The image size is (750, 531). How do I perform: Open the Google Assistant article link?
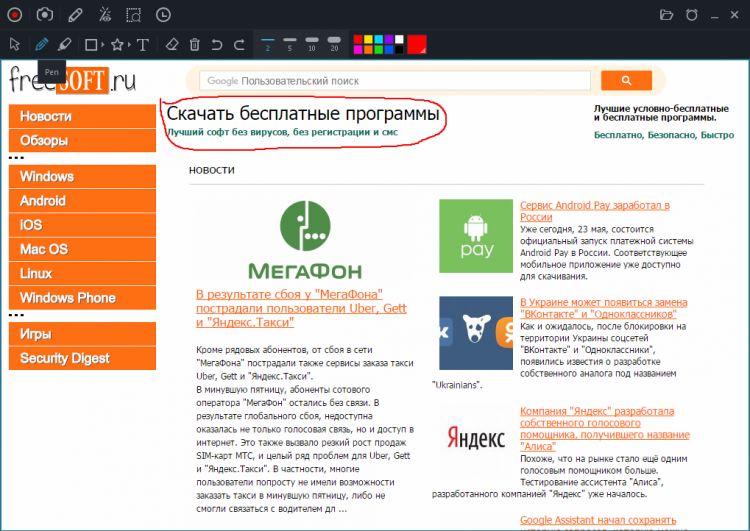click(598, 520)
